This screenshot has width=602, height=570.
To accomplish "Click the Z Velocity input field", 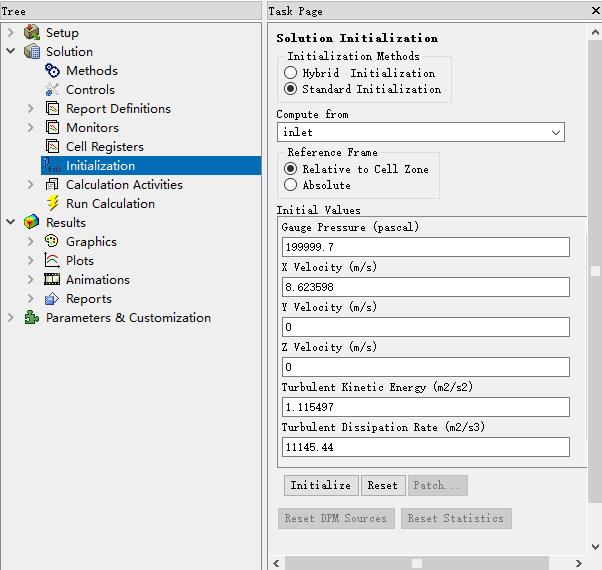I will [426, 367].
